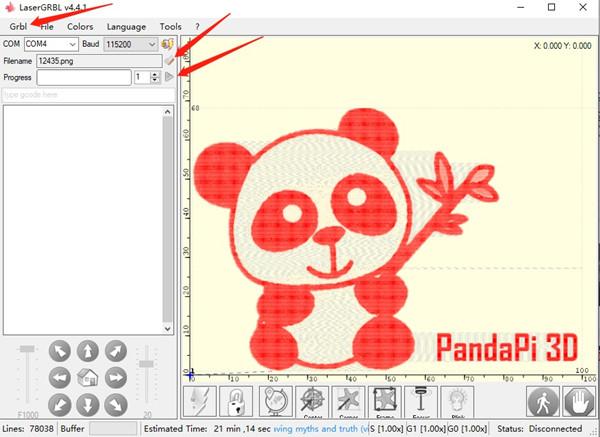
Task: Click the panda preview image in canvas
Action: coord(346,239)
